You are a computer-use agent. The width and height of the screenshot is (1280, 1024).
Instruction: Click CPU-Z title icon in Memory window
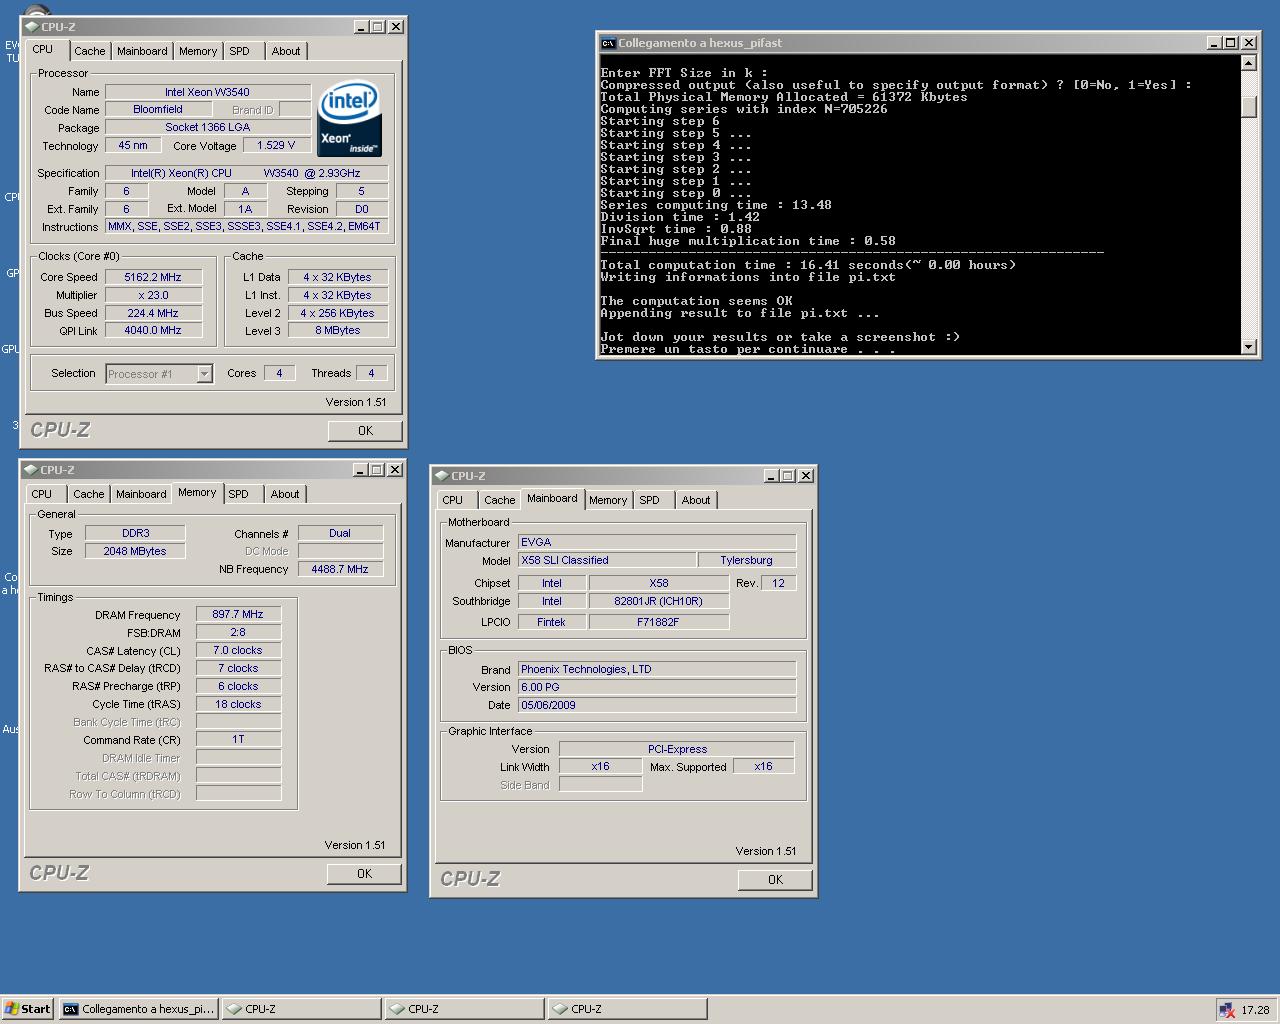31,470
